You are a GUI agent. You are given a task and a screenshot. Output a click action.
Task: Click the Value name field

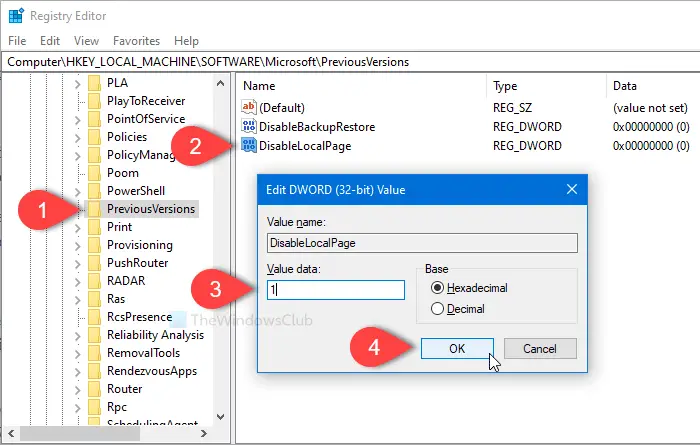point(422,243)
